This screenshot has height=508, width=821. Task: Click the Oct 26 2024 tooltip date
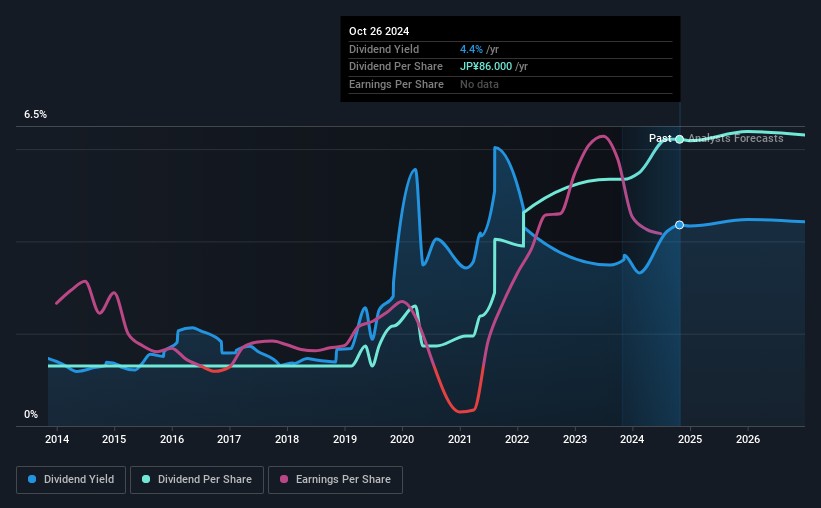pyautogui.click(x=379, y=31)
